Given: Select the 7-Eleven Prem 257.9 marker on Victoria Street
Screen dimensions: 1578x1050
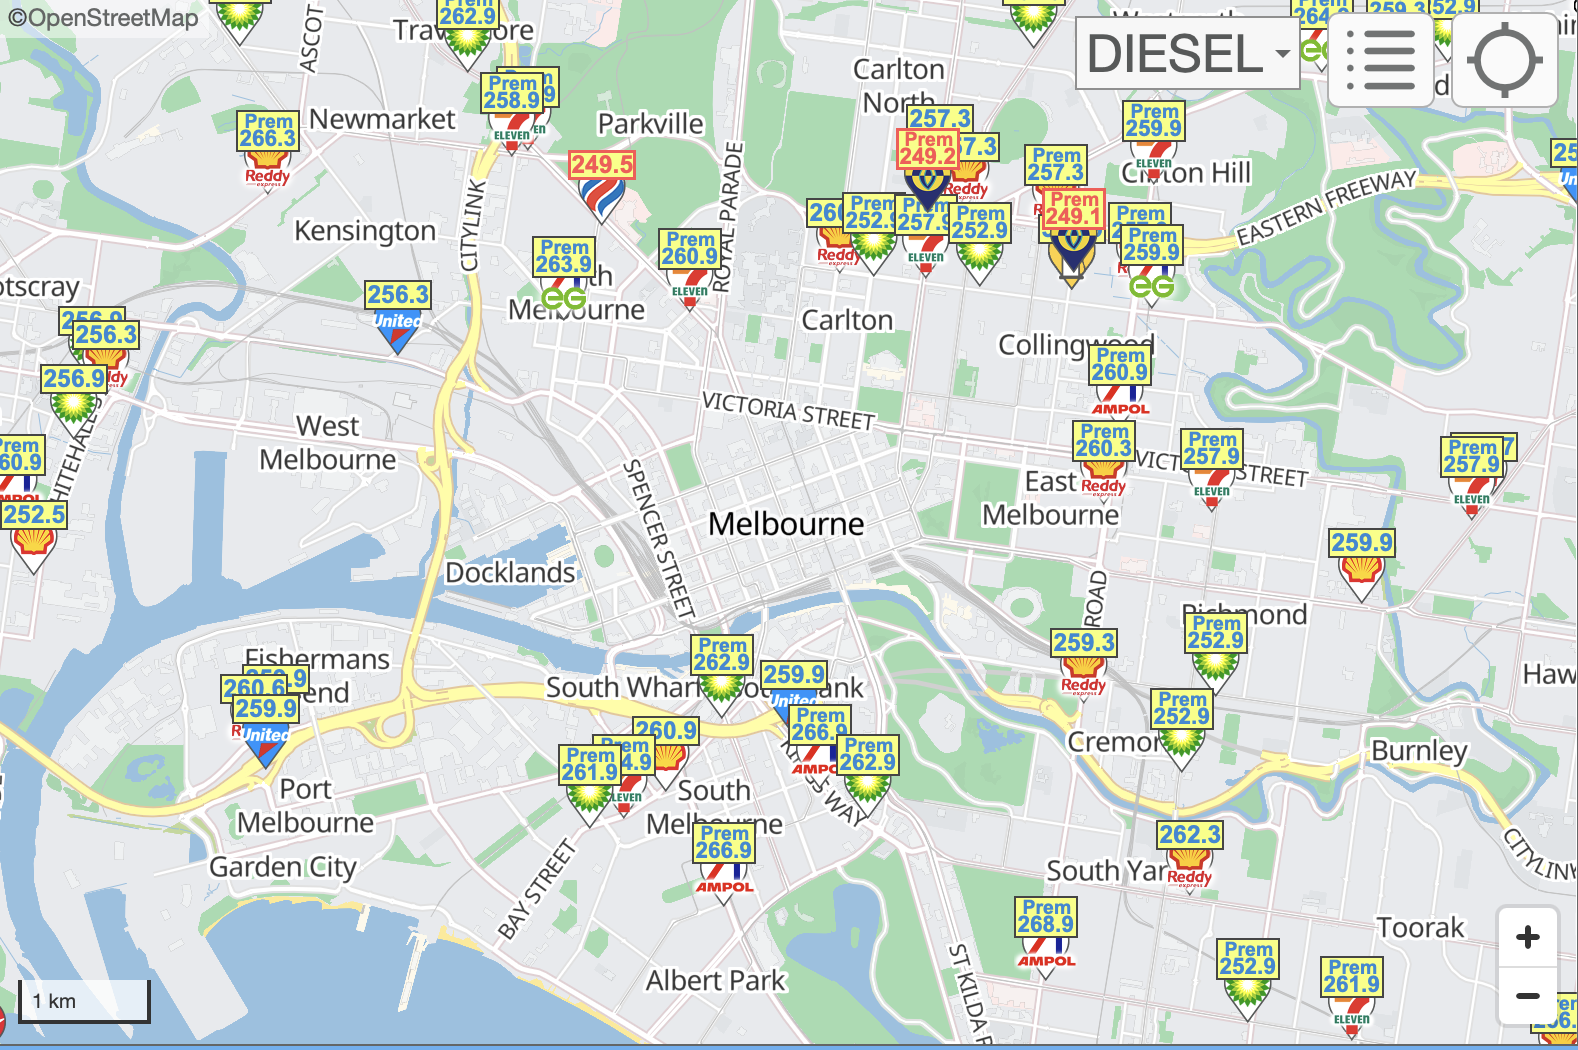Looking at the screenshot, I should pos(1212,470).
